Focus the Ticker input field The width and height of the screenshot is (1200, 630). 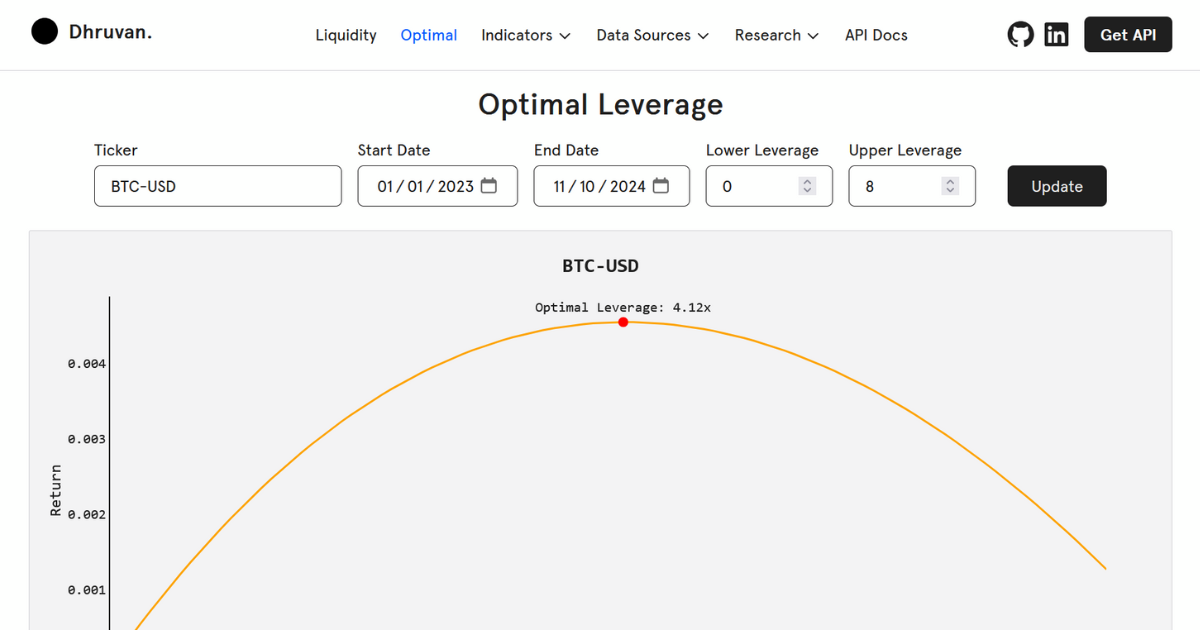218,186
